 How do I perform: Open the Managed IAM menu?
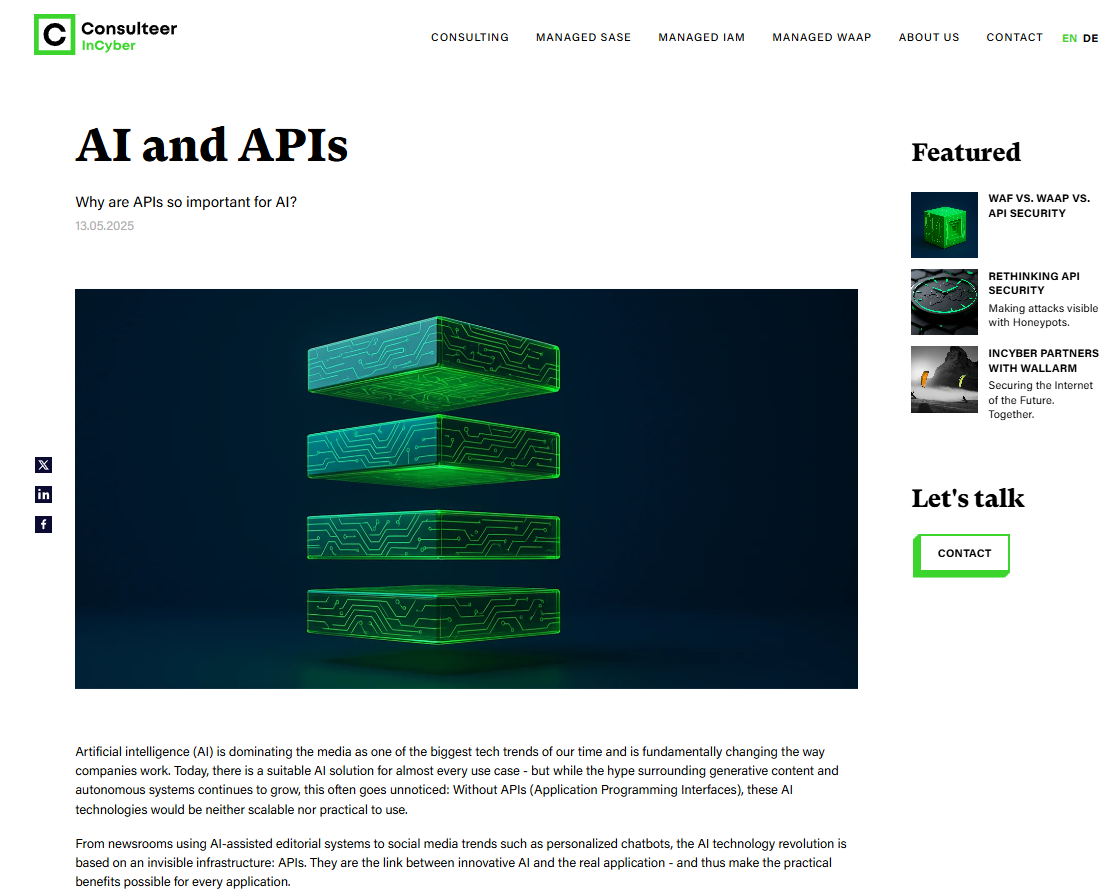701,37
